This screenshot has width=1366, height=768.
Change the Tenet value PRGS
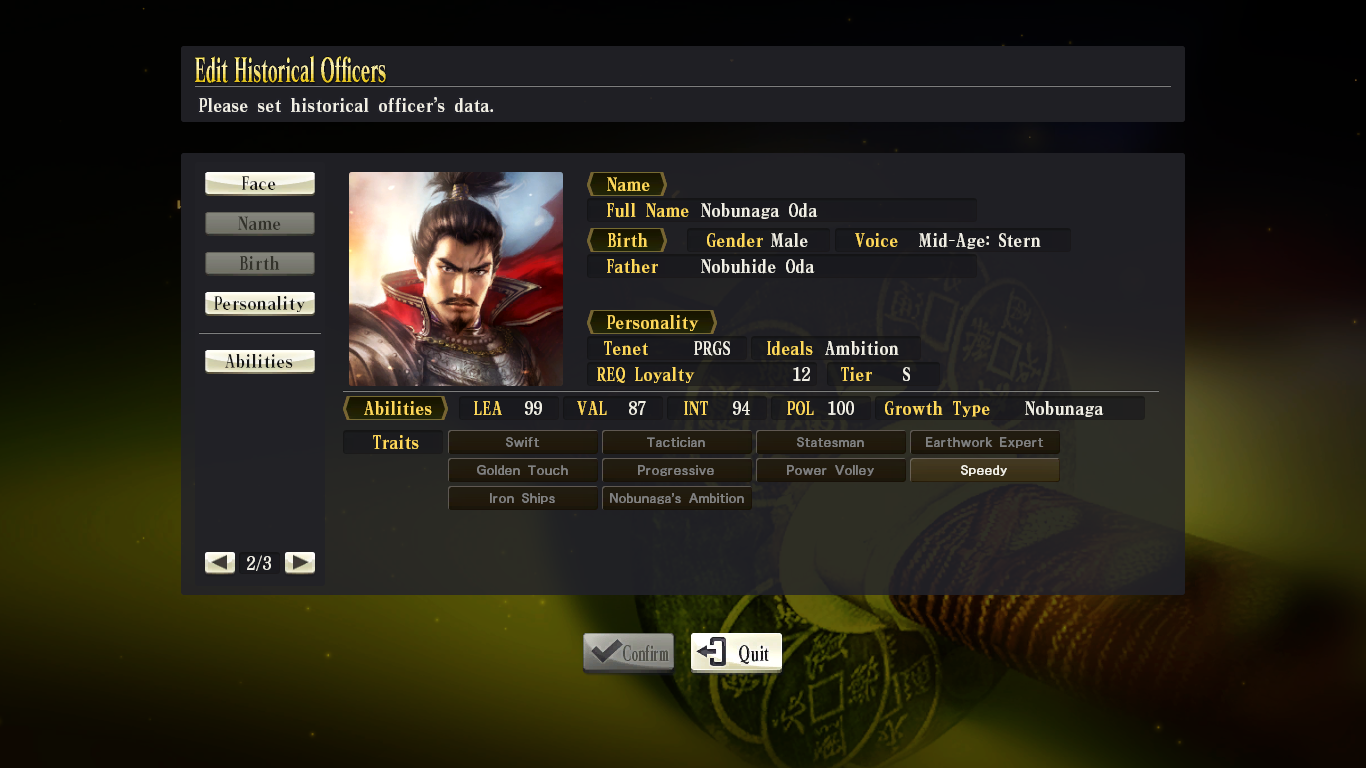(x=713, y=349)
